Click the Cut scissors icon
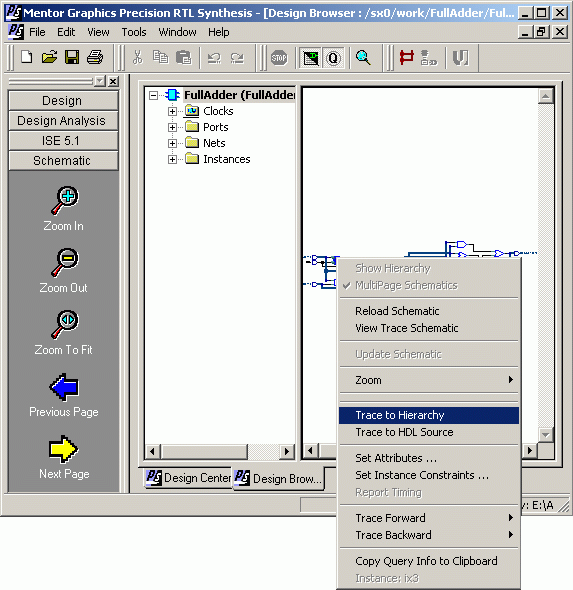573x590 pixels. click(138, 58)
